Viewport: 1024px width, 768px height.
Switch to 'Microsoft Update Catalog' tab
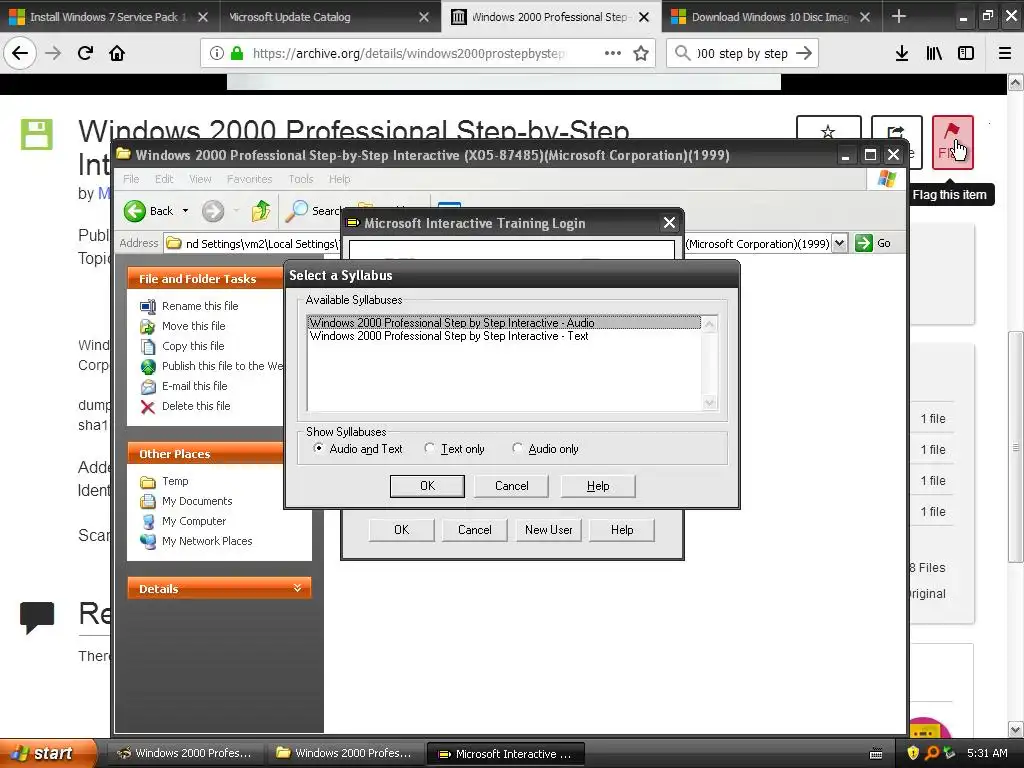pos(330,17)
